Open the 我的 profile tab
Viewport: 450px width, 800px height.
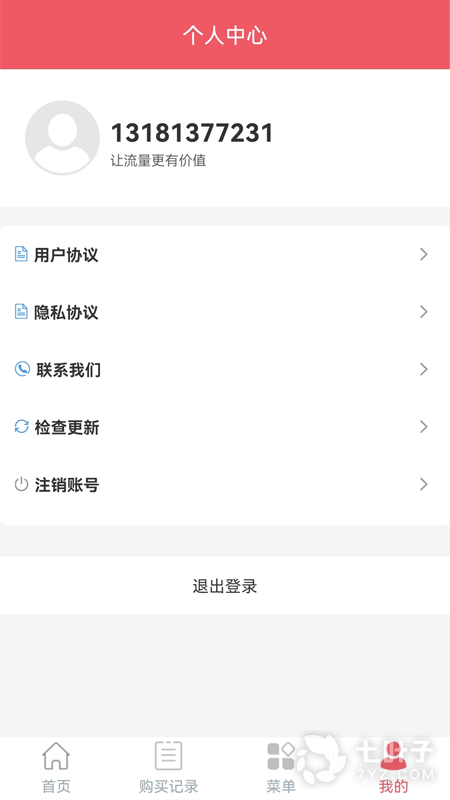[393, 766]
